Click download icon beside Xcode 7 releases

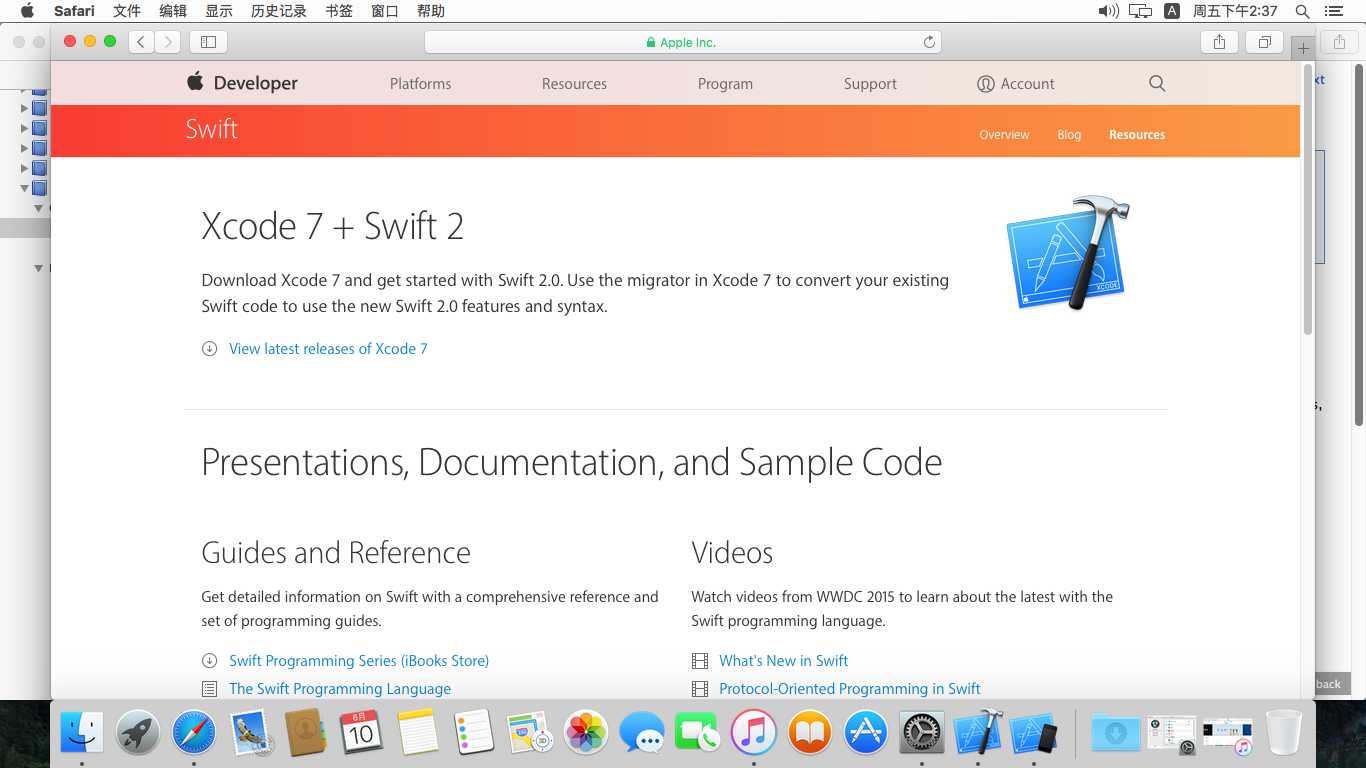pos(209,349)
